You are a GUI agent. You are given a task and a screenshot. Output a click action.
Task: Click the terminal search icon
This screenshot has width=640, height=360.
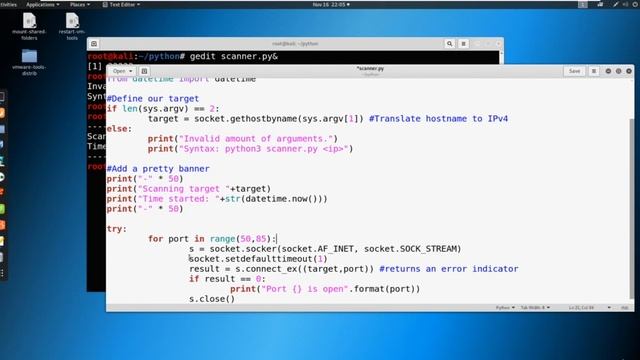(449, 44)
